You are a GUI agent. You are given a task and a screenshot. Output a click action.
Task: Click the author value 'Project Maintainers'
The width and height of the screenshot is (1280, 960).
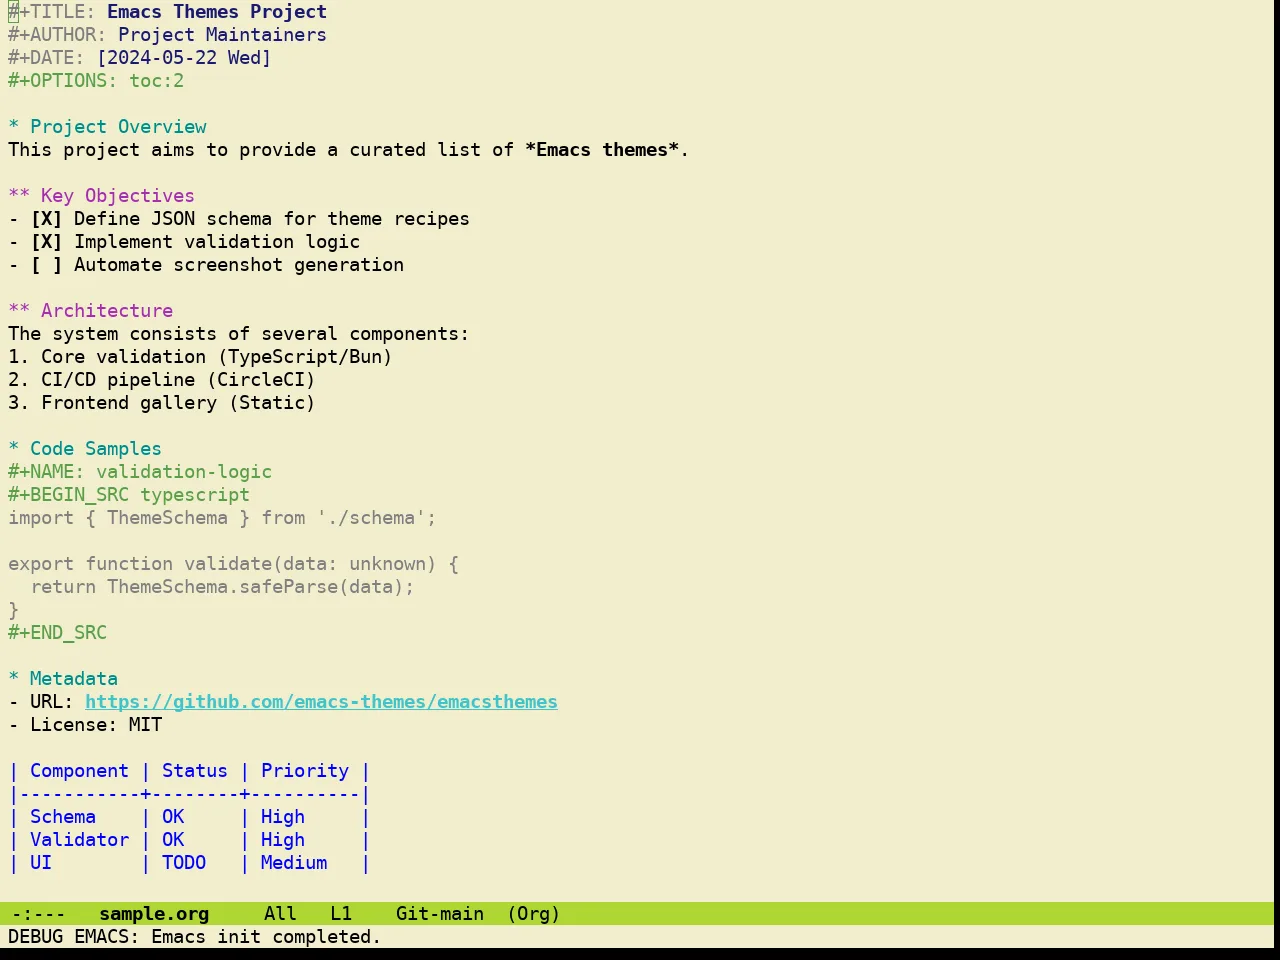(222, 35)
